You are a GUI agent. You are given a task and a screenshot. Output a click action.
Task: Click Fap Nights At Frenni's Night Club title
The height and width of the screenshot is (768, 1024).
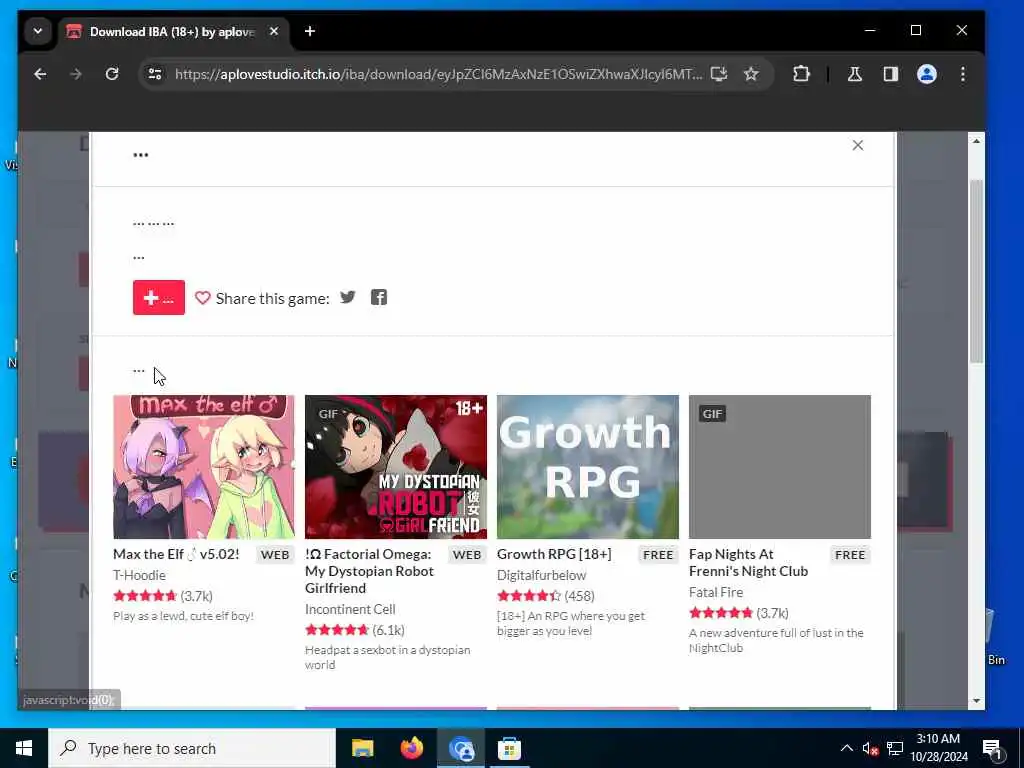tap(748, 563)
